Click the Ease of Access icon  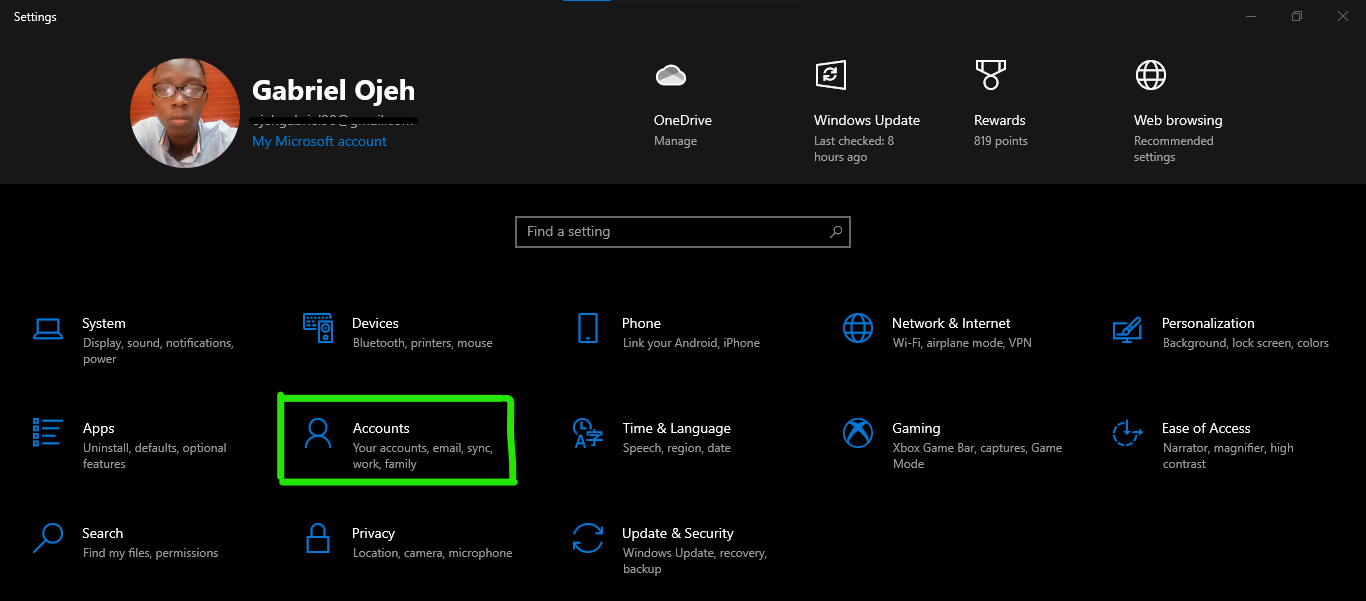(x=1127, y=433)
